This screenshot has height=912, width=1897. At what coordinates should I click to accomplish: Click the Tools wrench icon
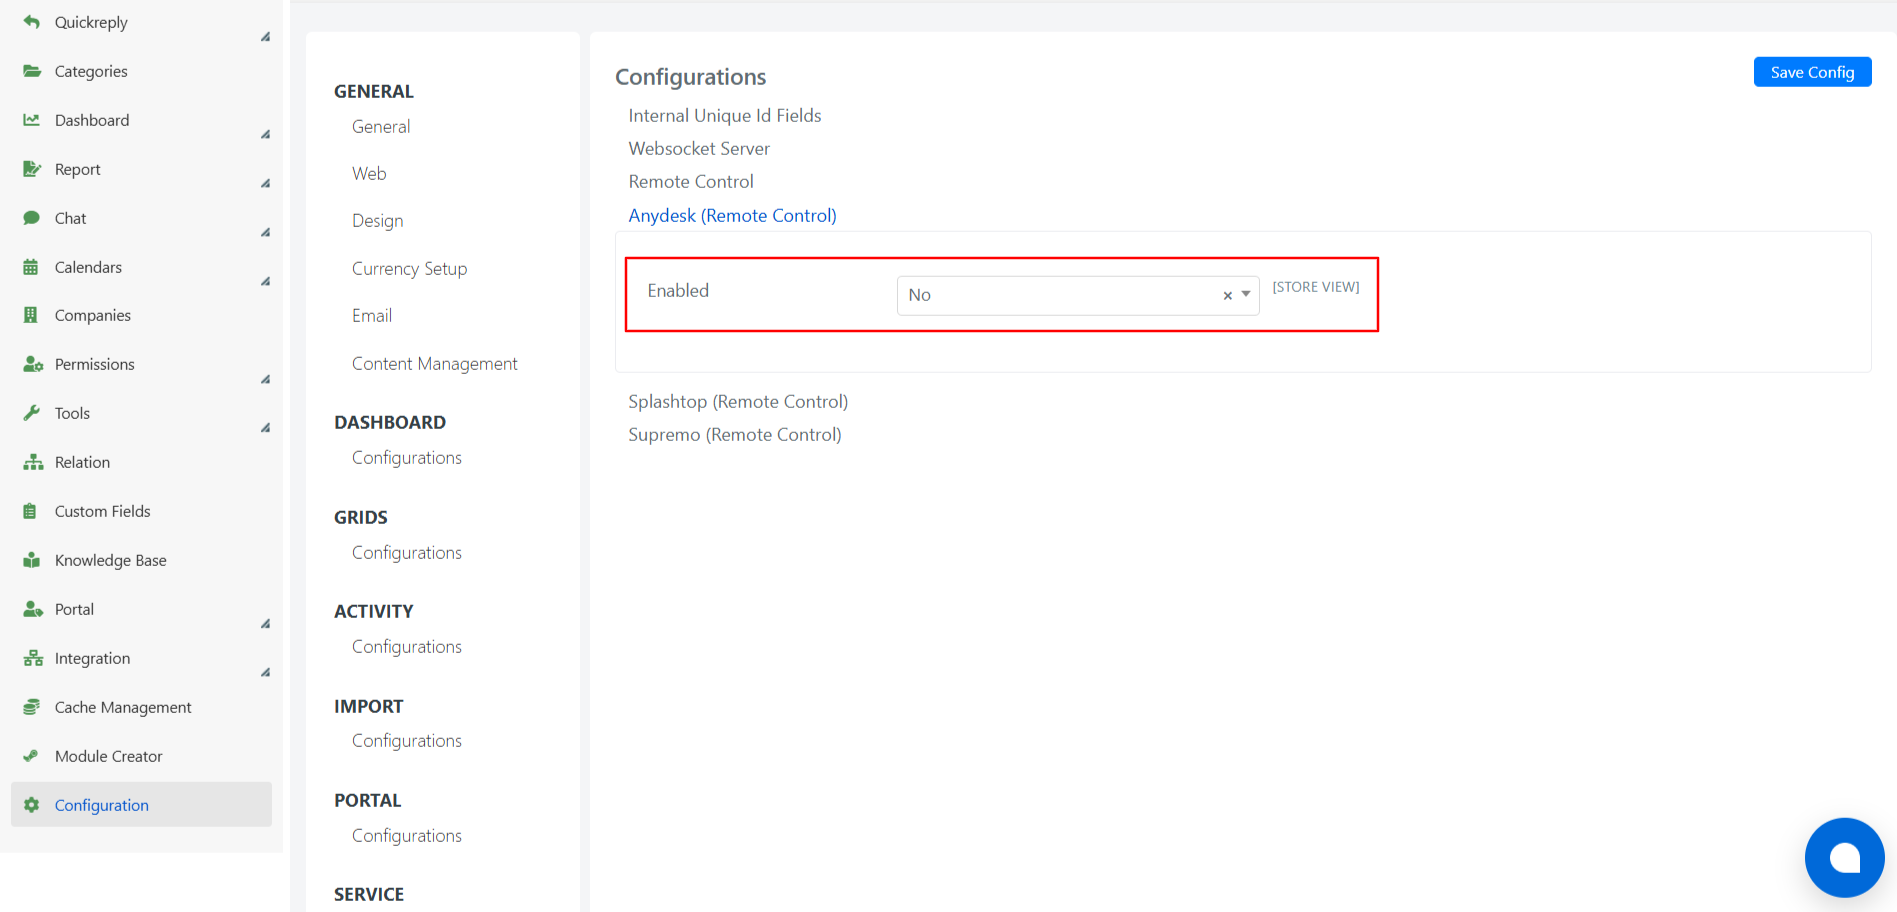click(32, 413)
